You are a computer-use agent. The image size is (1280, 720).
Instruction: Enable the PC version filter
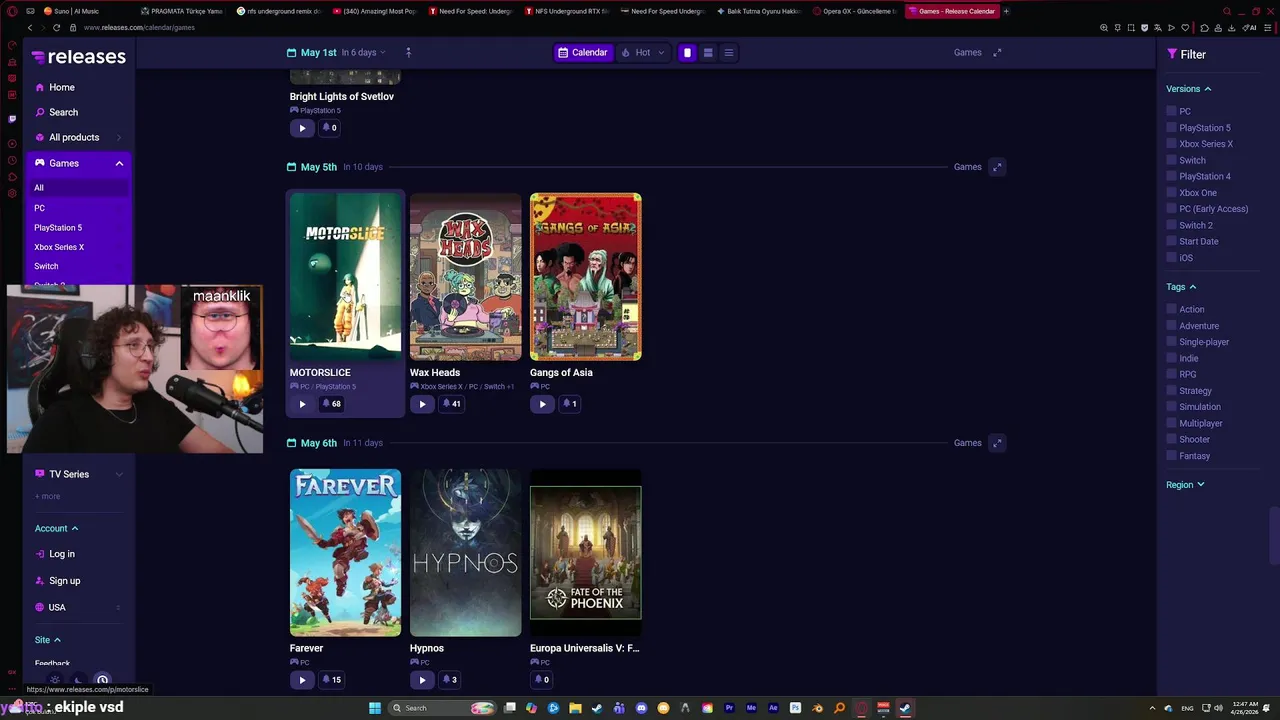1171,111
